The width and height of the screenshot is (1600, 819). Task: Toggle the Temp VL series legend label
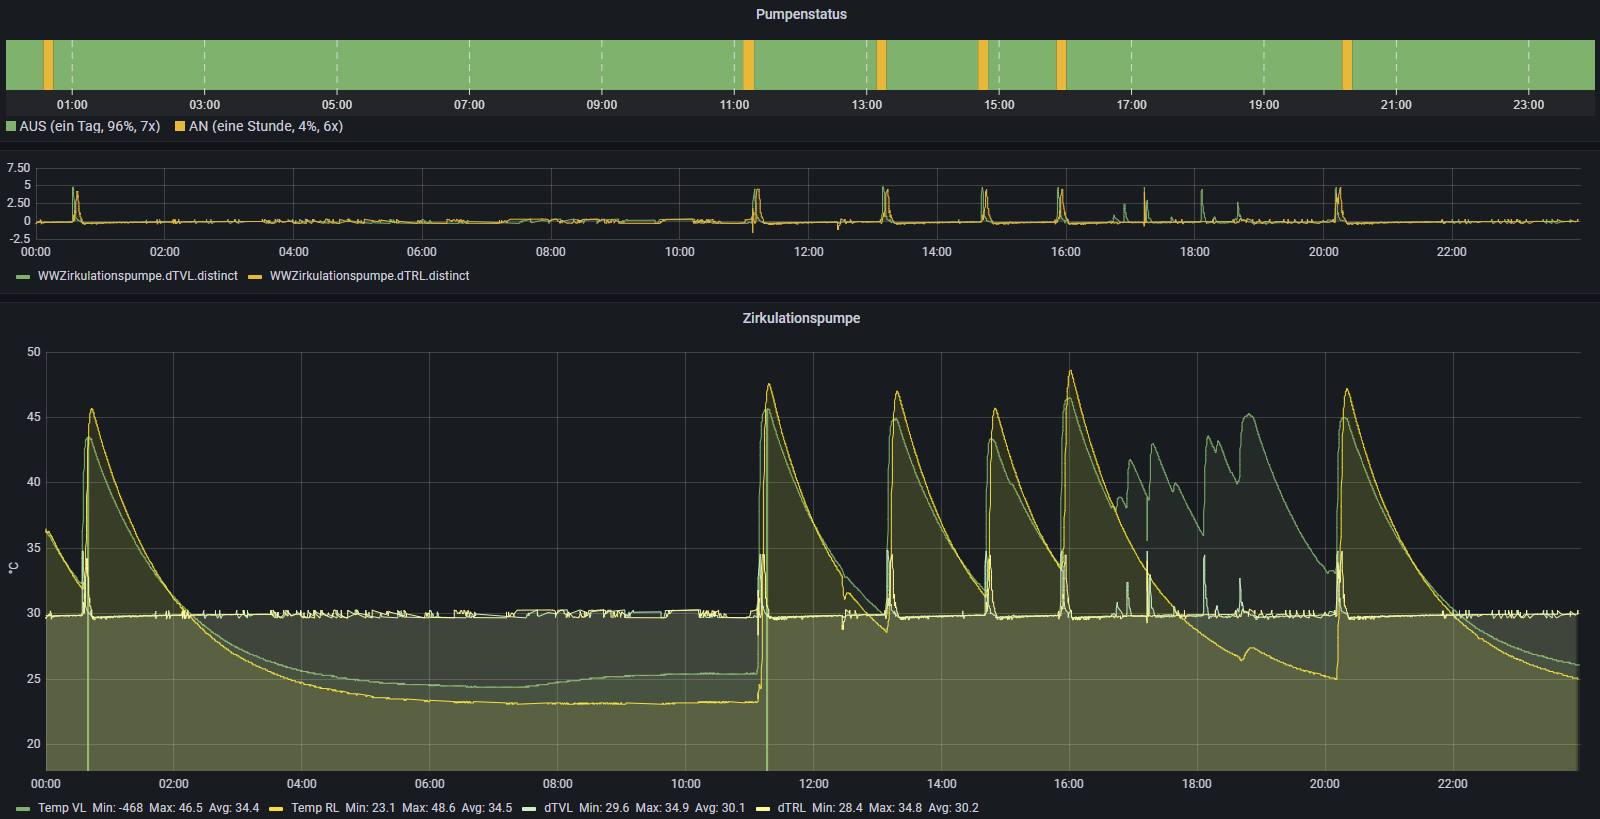pos(62,808)
